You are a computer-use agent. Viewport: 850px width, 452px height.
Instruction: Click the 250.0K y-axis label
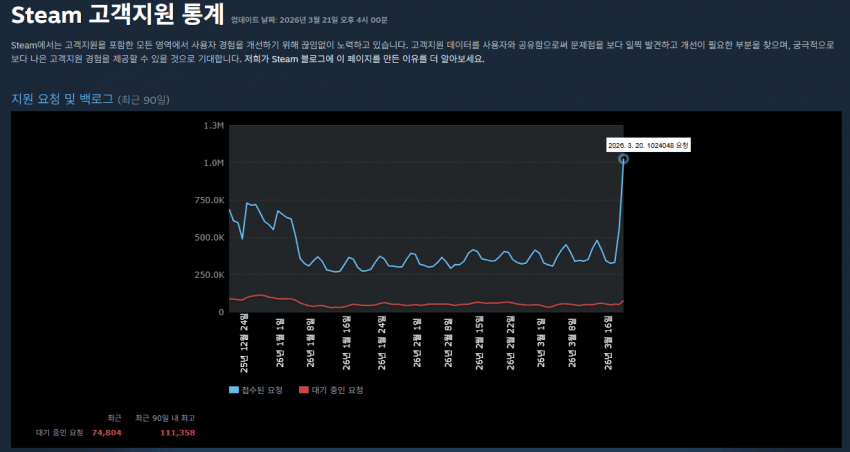point(210,275)
